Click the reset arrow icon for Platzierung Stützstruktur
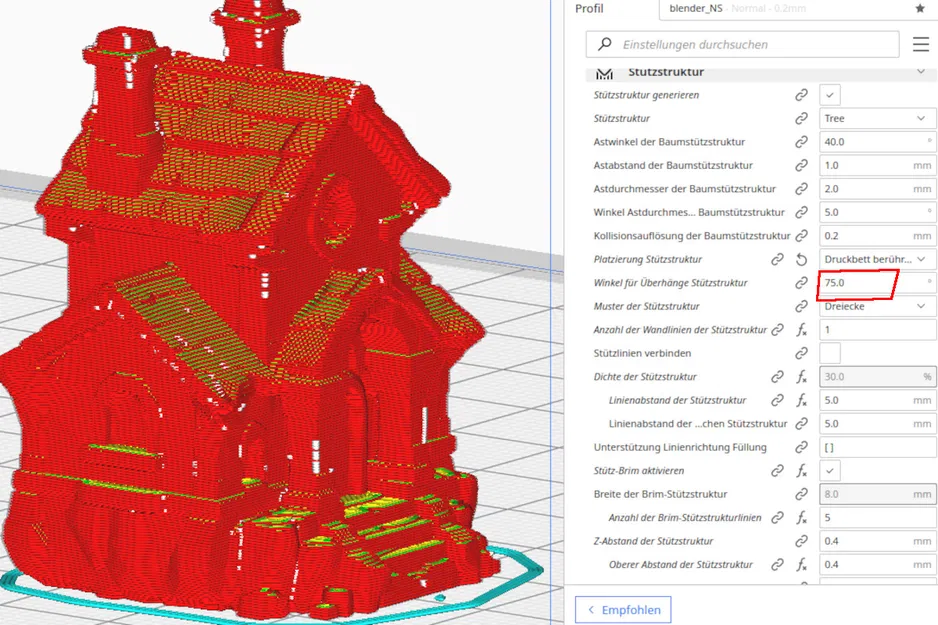 [802, 260]
